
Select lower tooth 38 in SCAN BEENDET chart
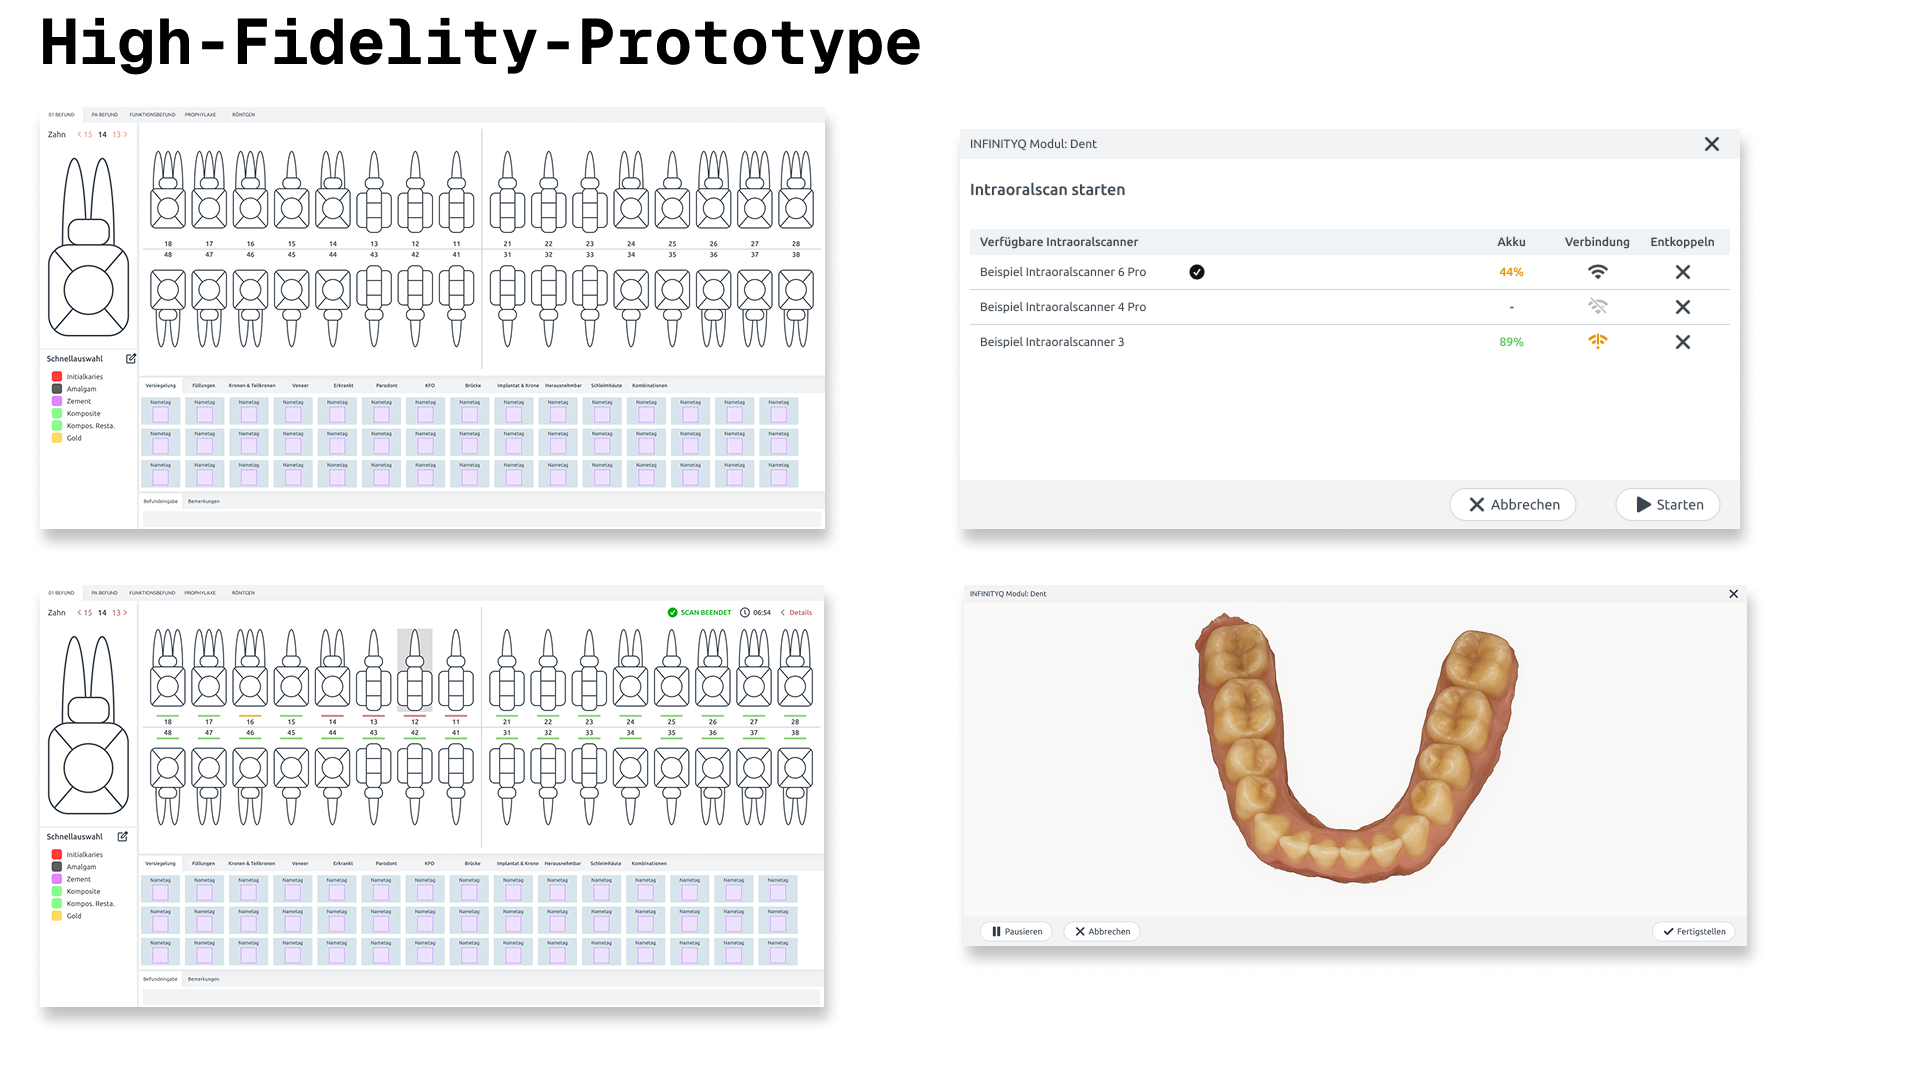point(795,785)
